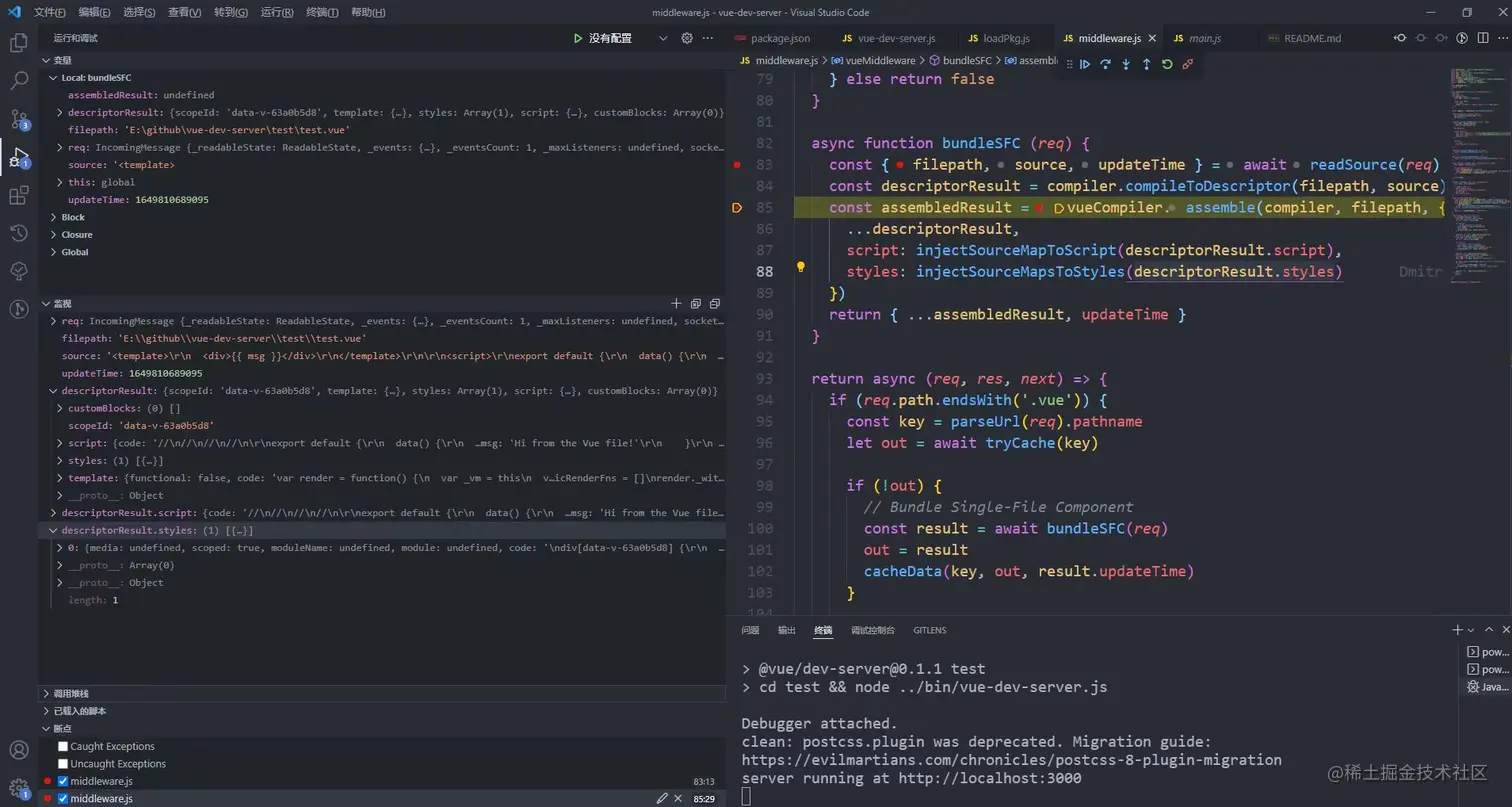Split the editor to the right
This screenshot has width=1512, height=807.
[1481, 38]
